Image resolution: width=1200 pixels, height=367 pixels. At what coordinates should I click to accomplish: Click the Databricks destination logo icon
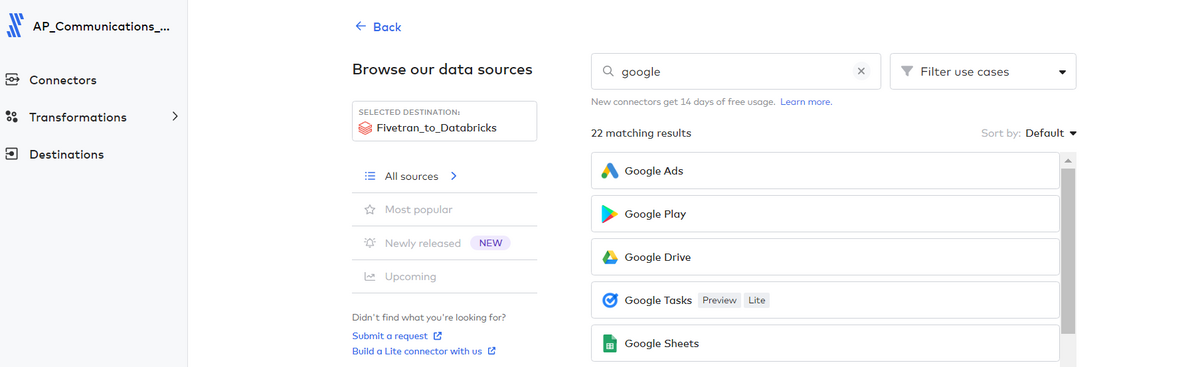pyautogui.click(x=366, y=128)
